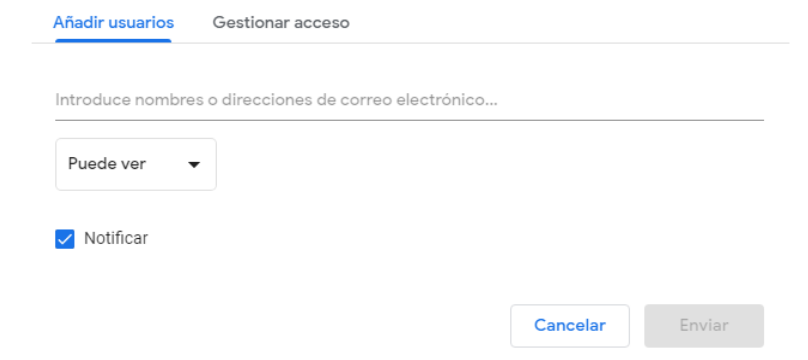Send the invitation using the grey Enviar button
The width and height of the screenshot is (808, 360).
click(x=704, y=325)
